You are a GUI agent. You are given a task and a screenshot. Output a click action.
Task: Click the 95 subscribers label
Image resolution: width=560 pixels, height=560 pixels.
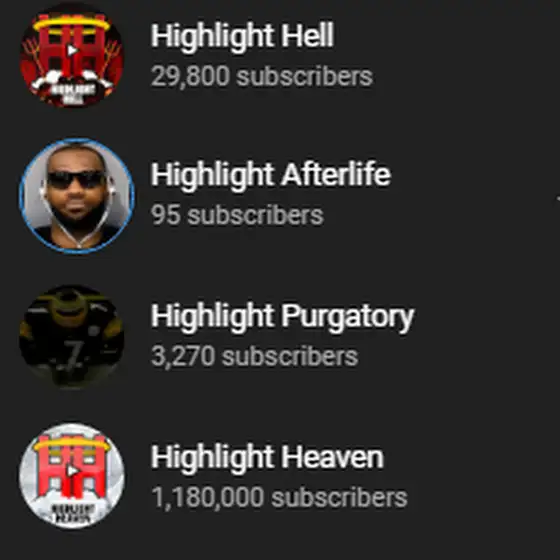click(x=237, y=215)
